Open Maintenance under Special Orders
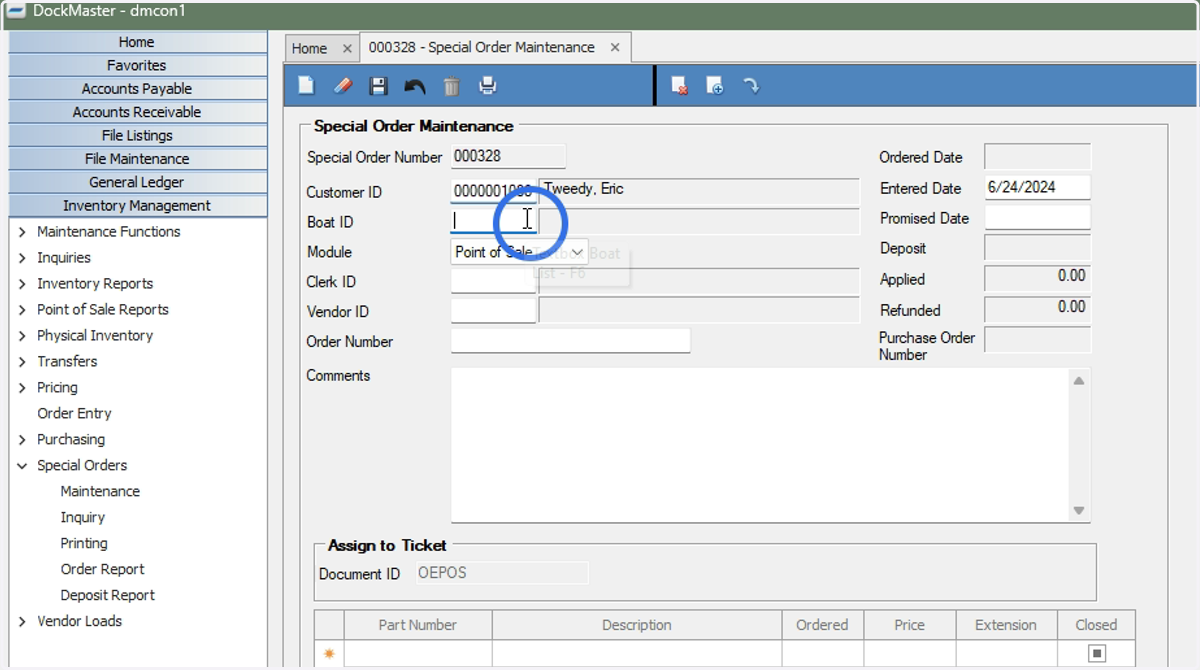The width and height of the screenshot is (1200, 670). (x=100, y=492)
